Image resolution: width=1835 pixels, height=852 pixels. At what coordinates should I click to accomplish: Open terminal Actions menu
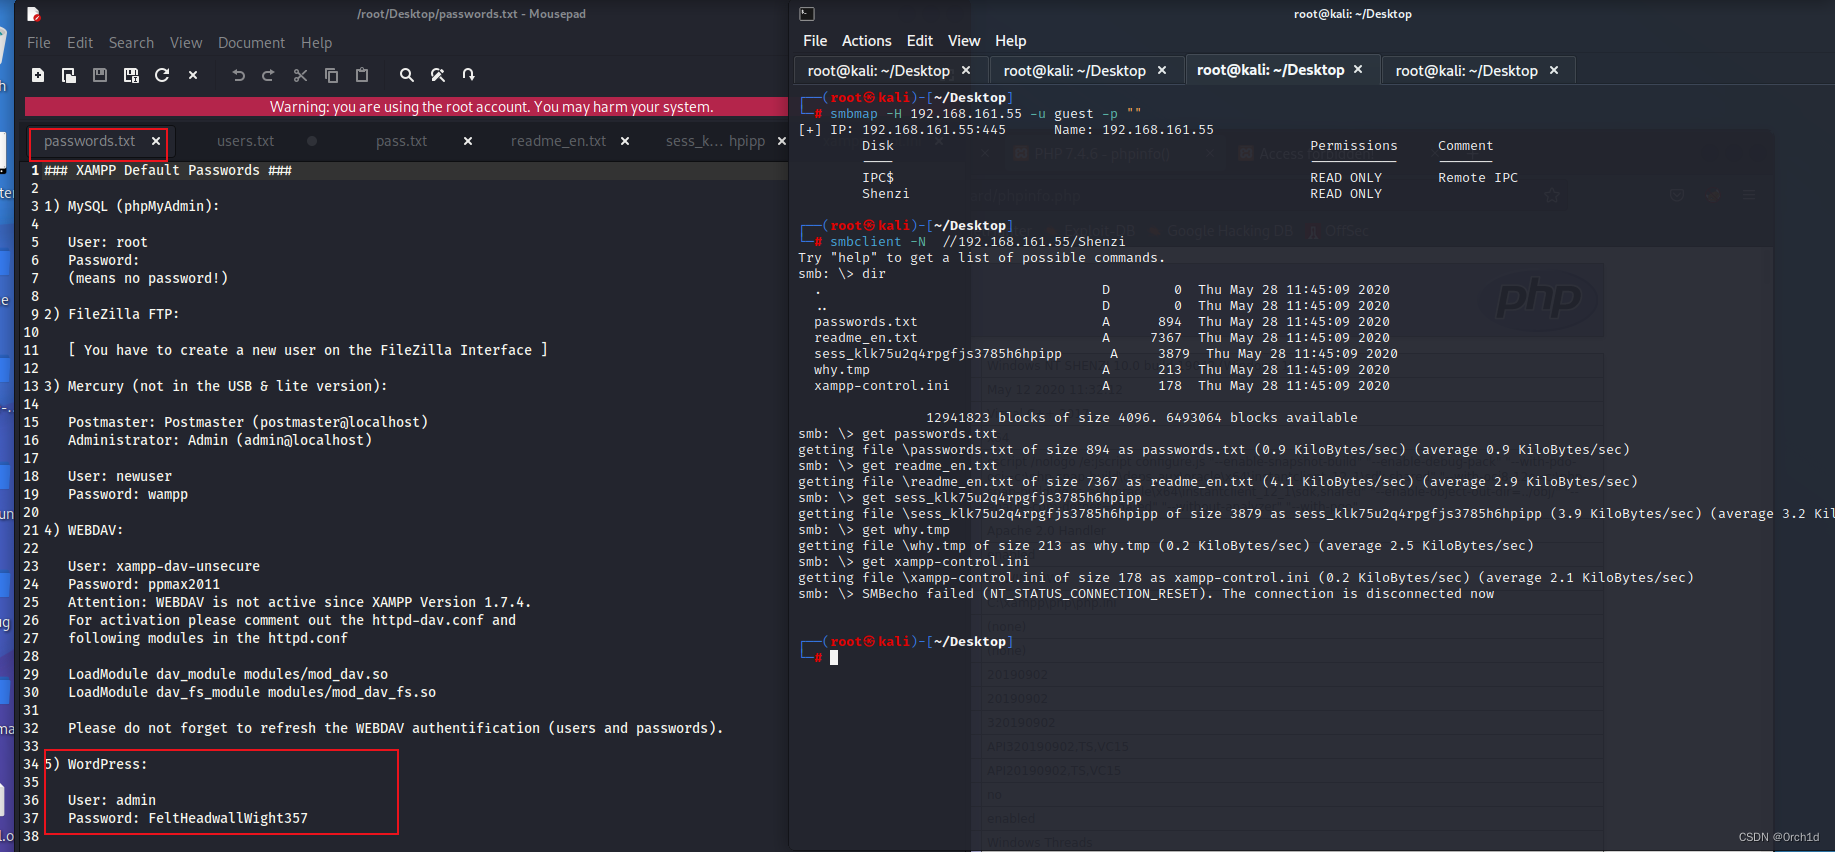pyautogui.click(x=866, y=41)
